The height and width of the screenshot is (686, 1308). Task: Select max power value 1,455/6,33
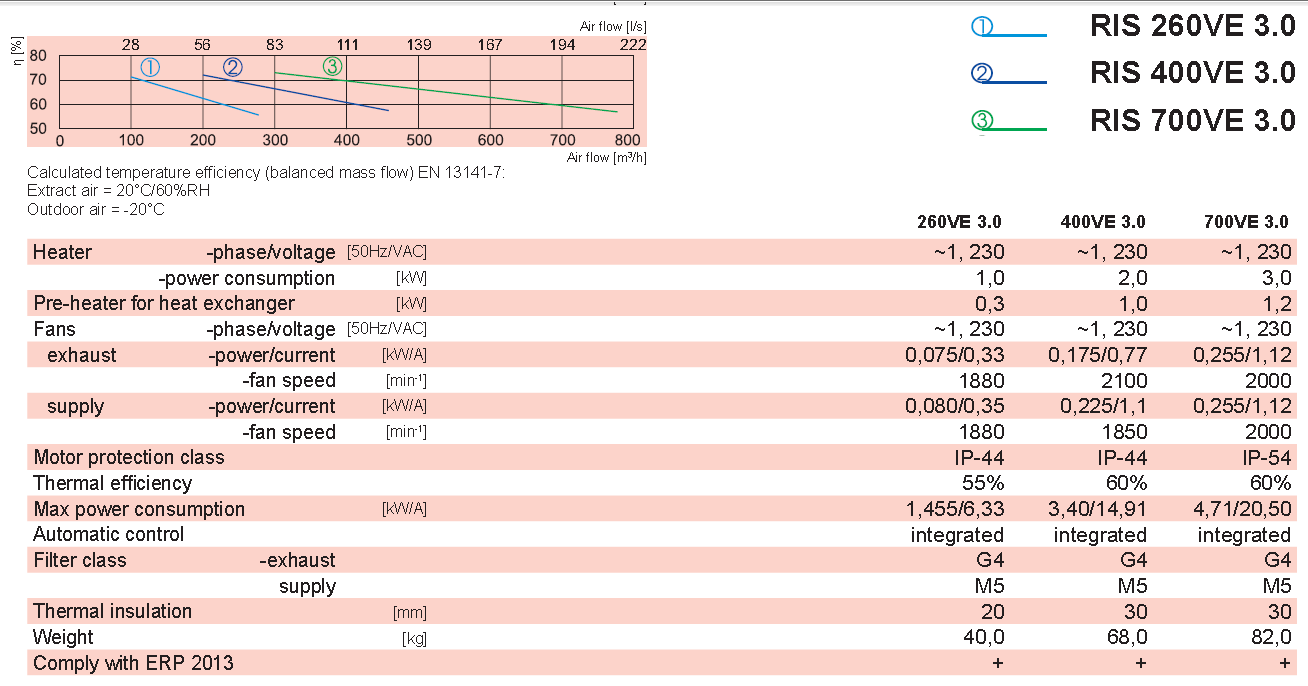click(x=955, y=509)
